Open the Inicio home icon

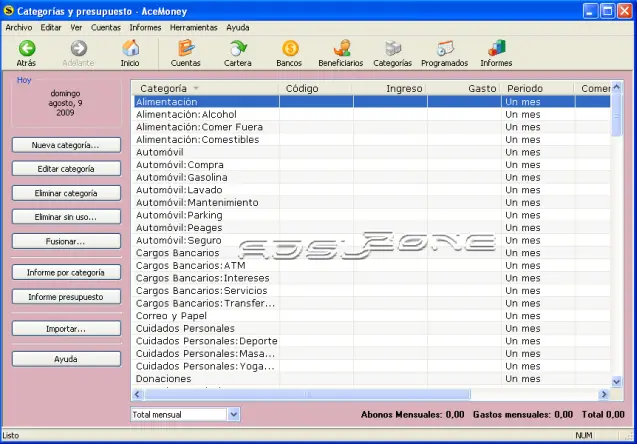coord(130,48)
